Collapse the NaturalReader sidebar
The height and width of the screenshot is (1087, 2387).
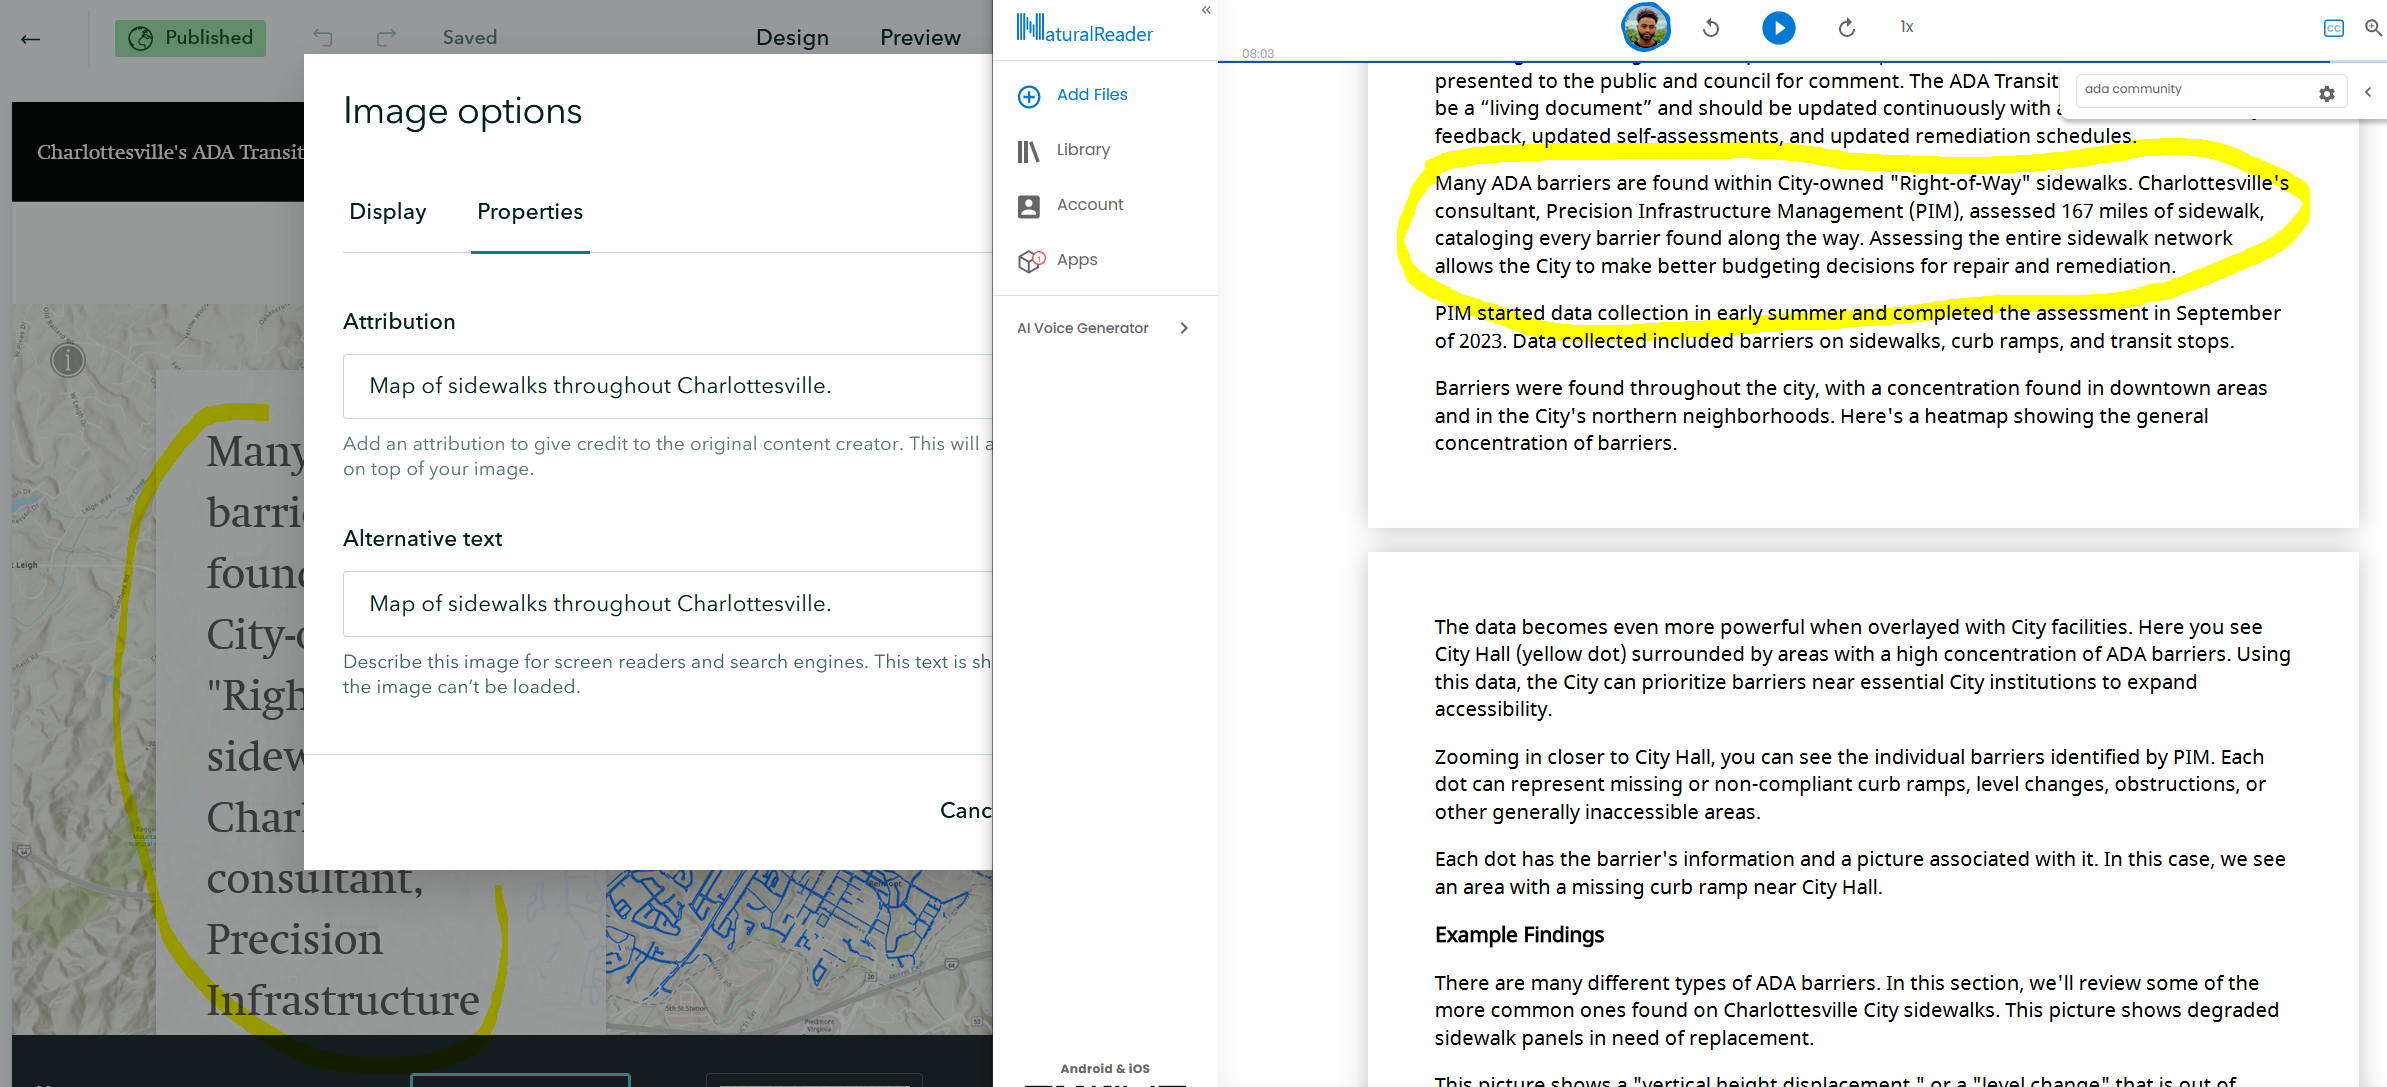pyautogui.click(x=1205, y=10)
